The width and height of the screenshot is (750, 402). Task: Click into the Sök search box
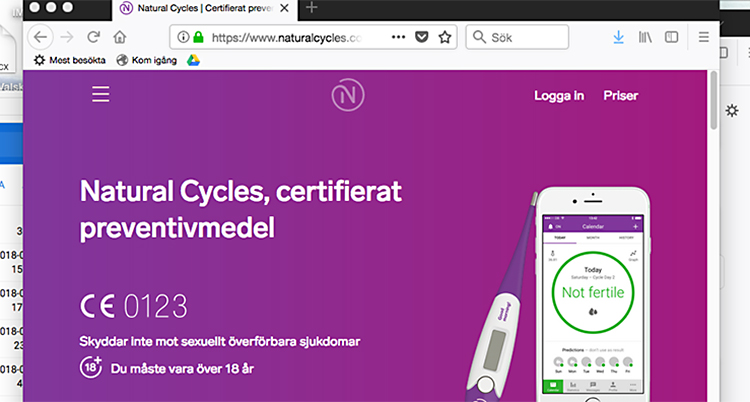tap(517, 37)
